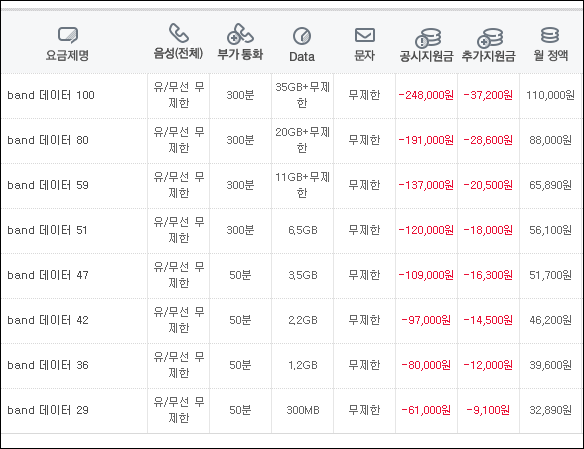Click the Data column header text
Viewport: 584px width, 449px height.
(302, 57)
